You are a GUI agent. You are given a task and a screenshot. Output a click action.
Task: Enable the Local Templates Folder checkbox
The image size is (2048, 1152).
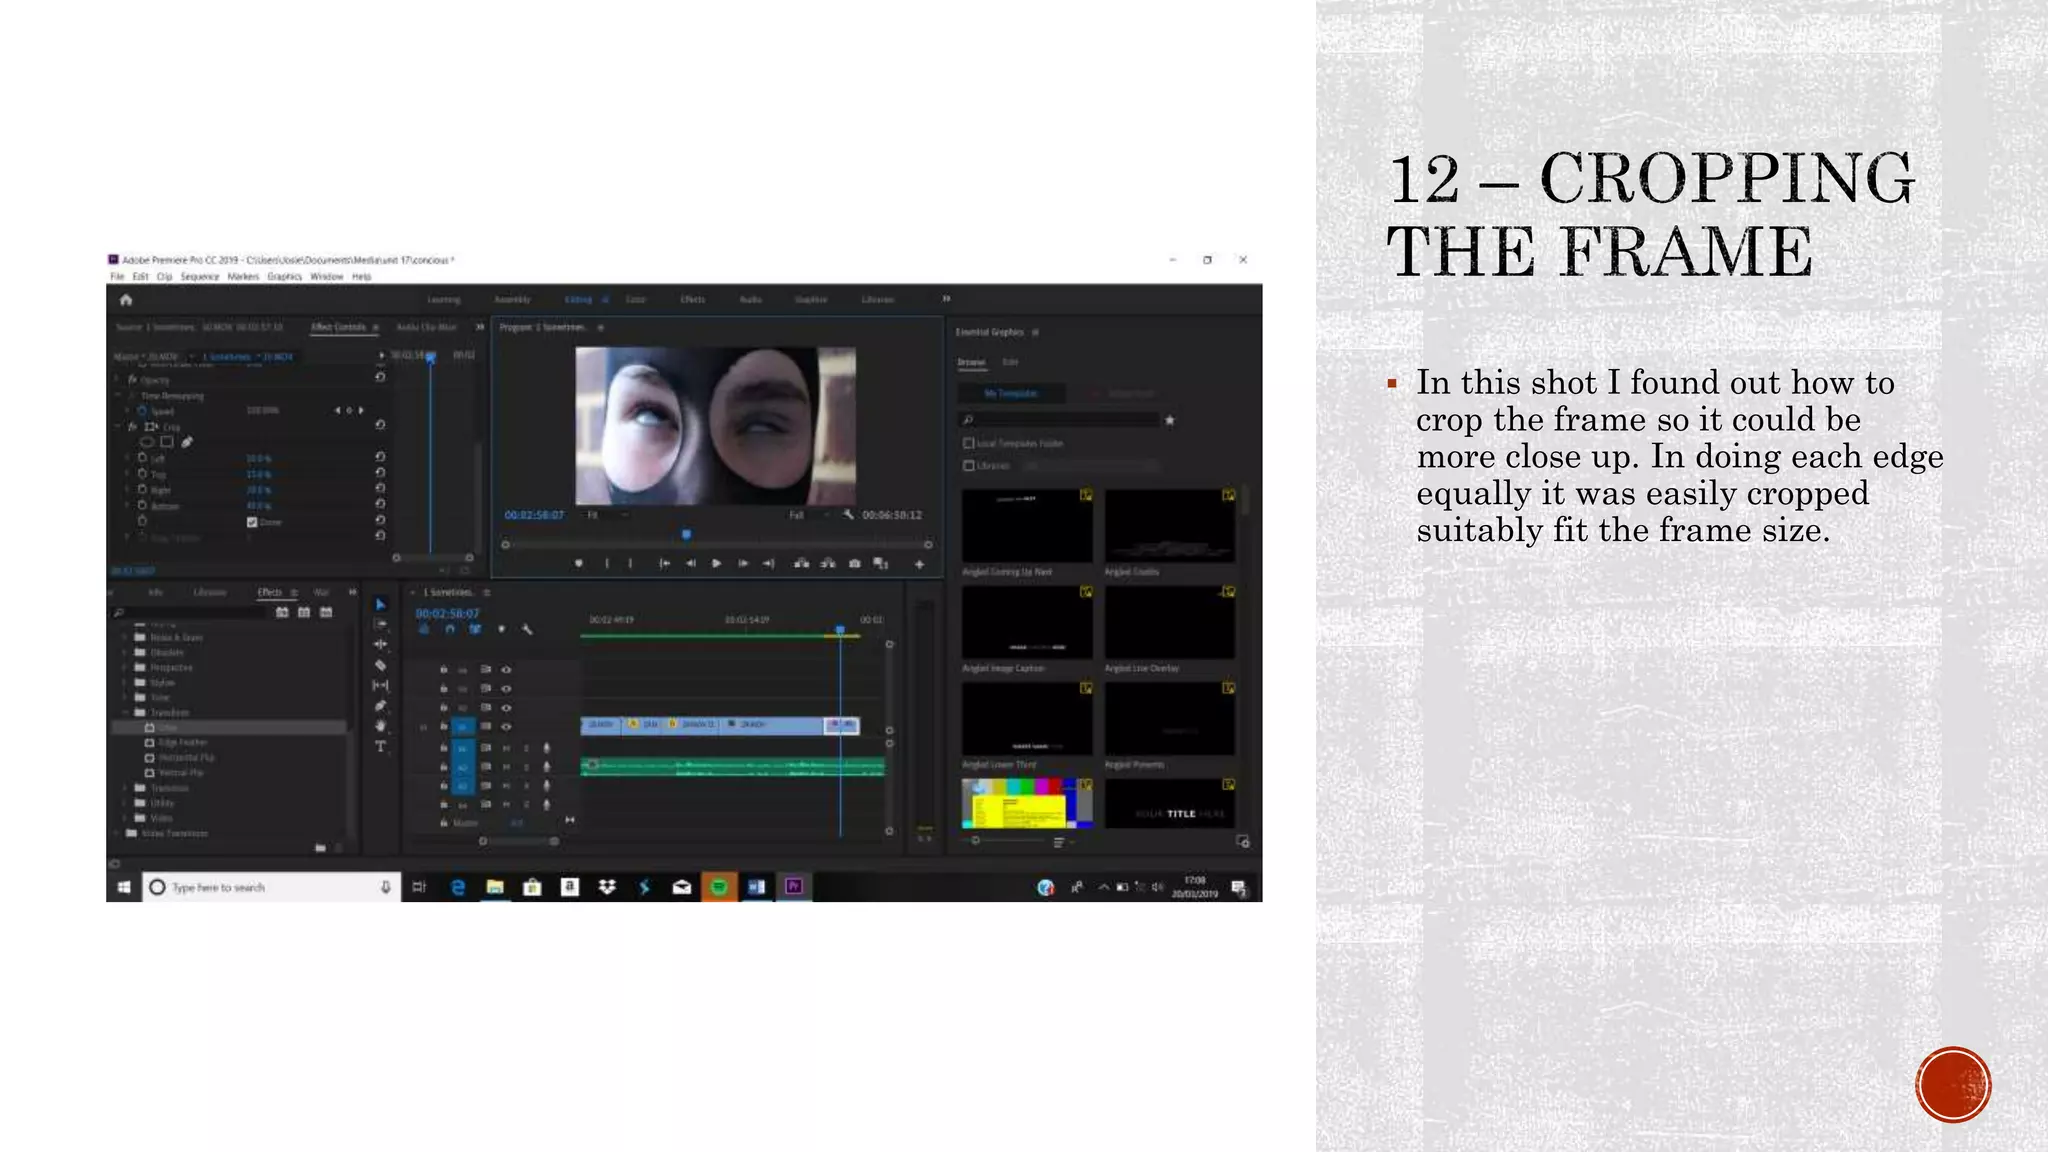click(968, 443)
